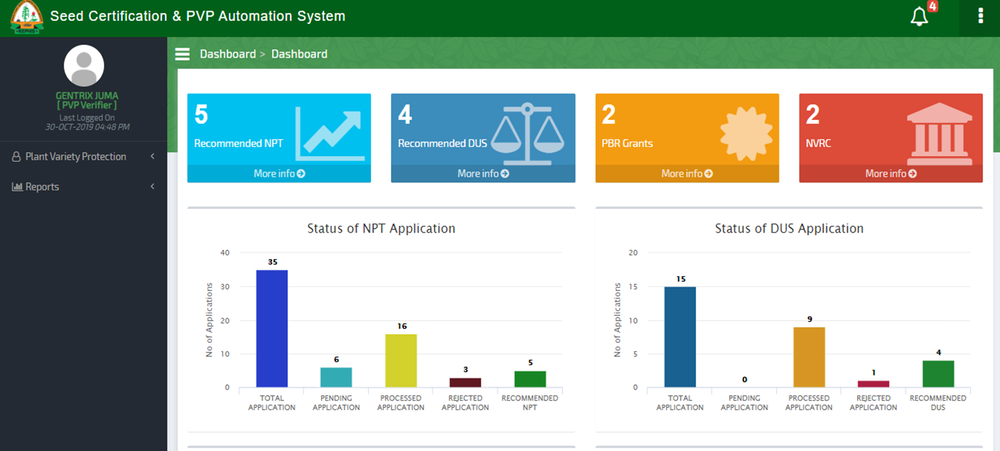Click the NVRC card label
The width and height of the screenshot is (1000, 451).
pyautogui.click(x=819, y=144)
